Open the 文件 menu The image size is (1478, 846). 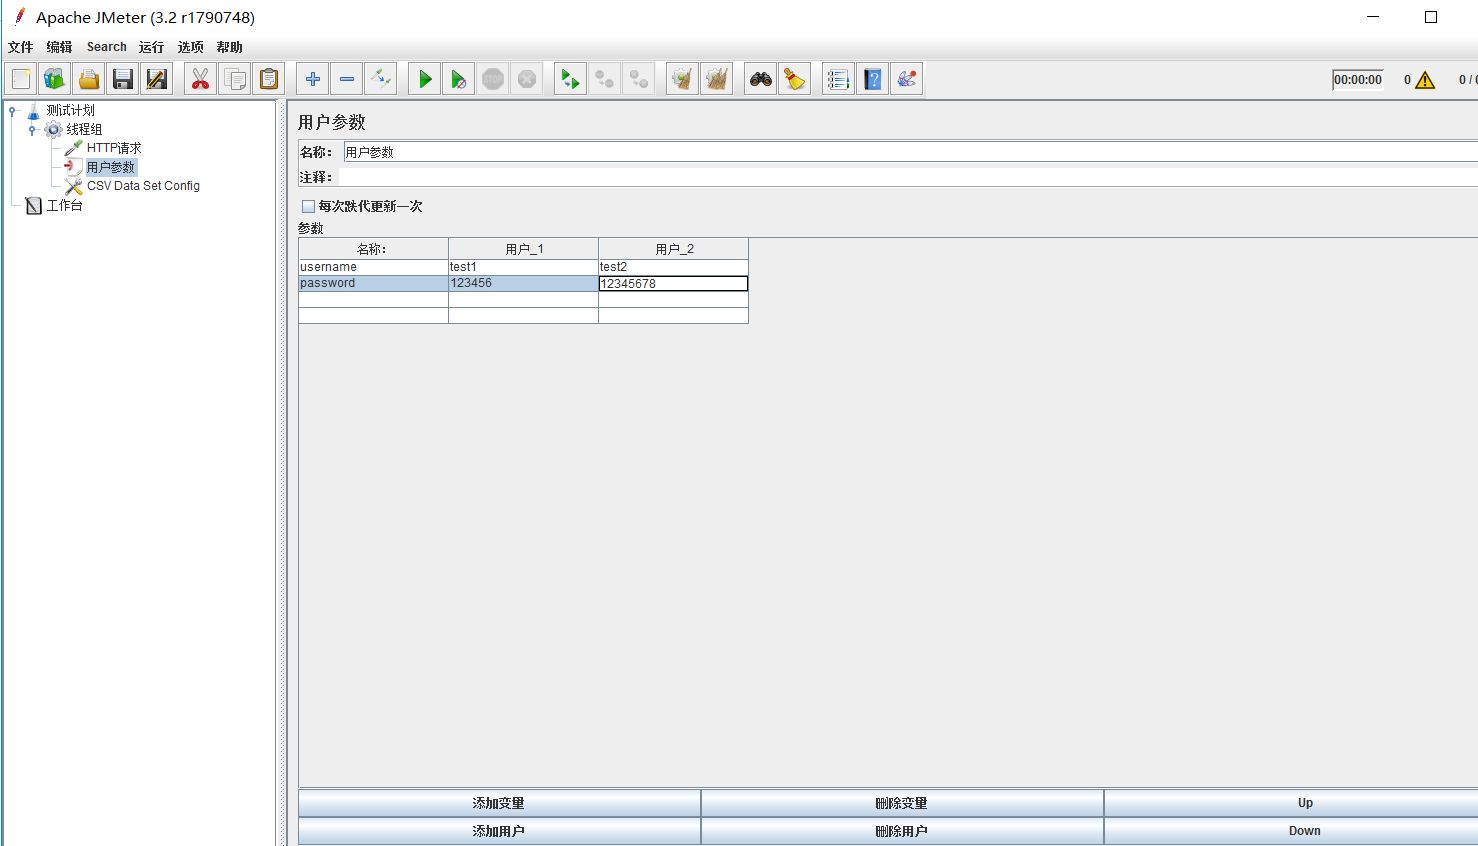(x=20, y=47)
